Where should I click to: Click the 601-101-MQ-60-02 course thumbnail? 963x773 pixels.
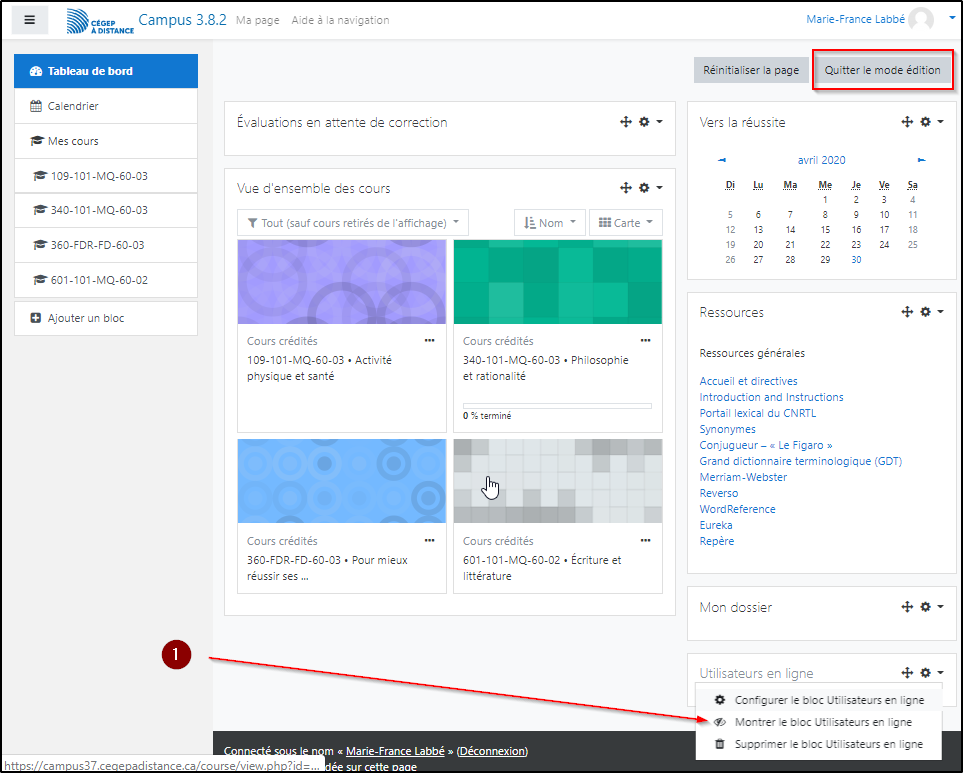pyautogui.click(x=557, y=481)
